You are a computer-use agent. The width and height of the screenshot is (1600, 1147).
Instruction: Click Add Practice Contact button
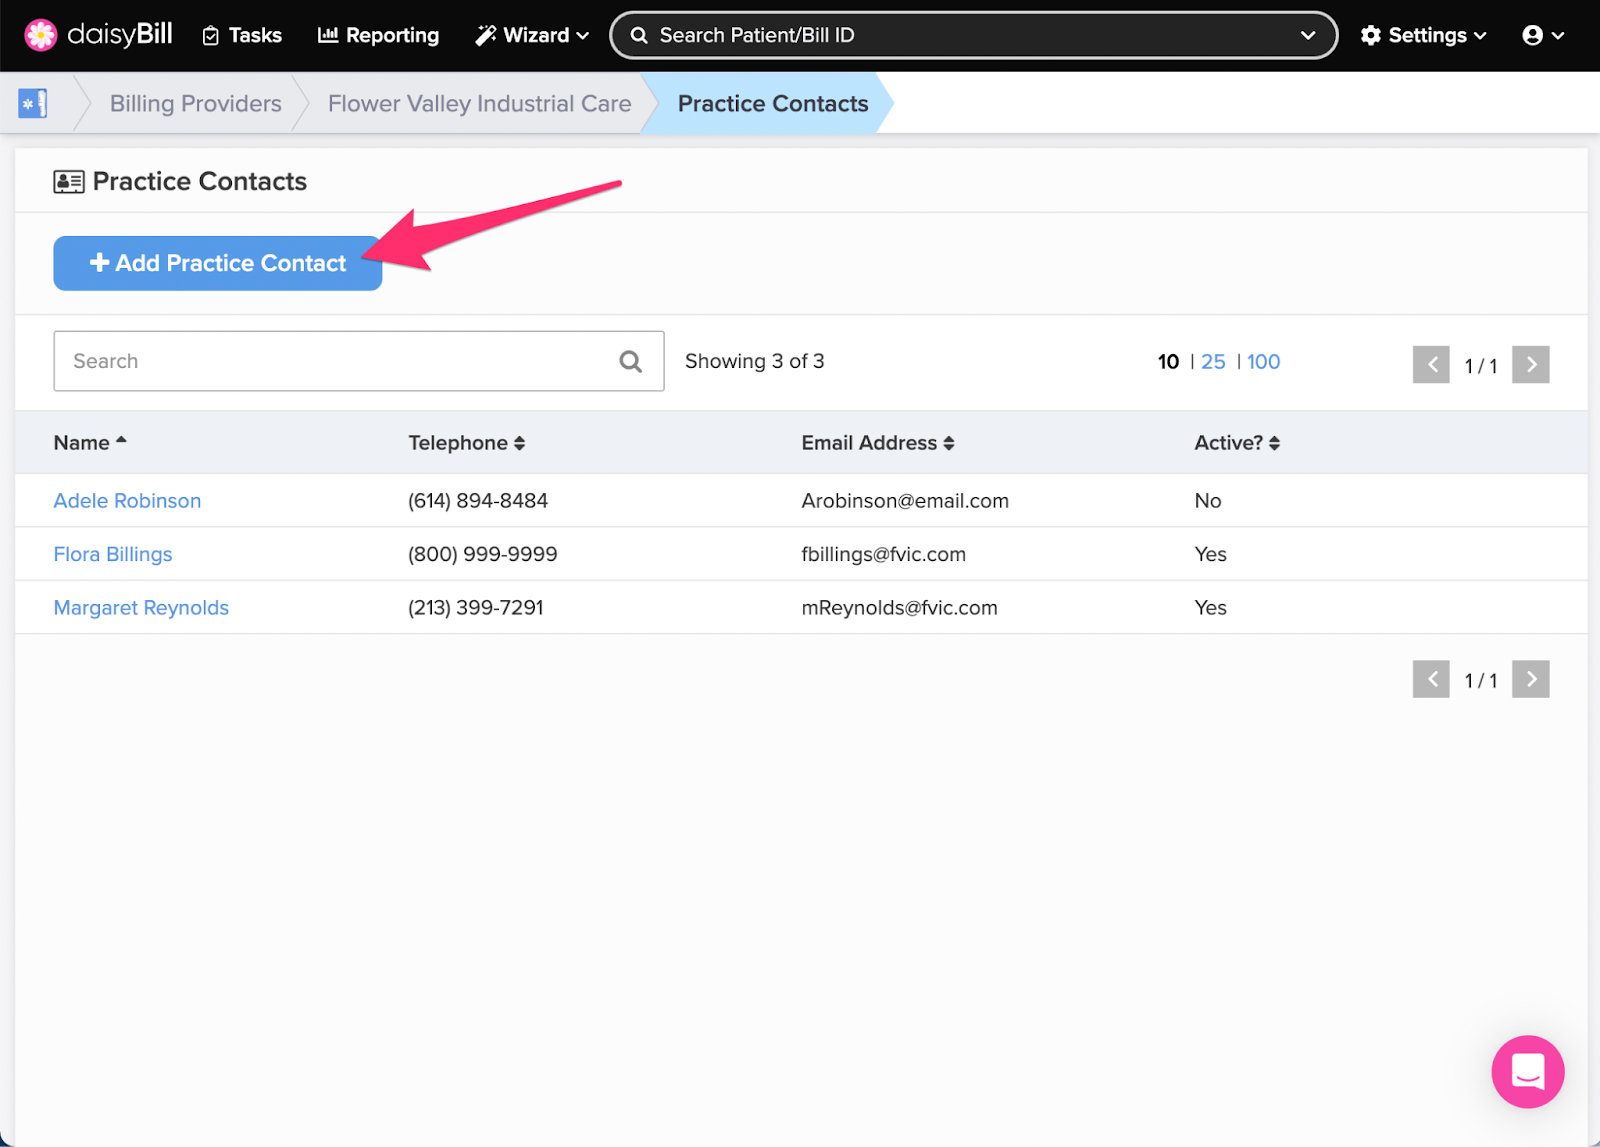point(218,263)
